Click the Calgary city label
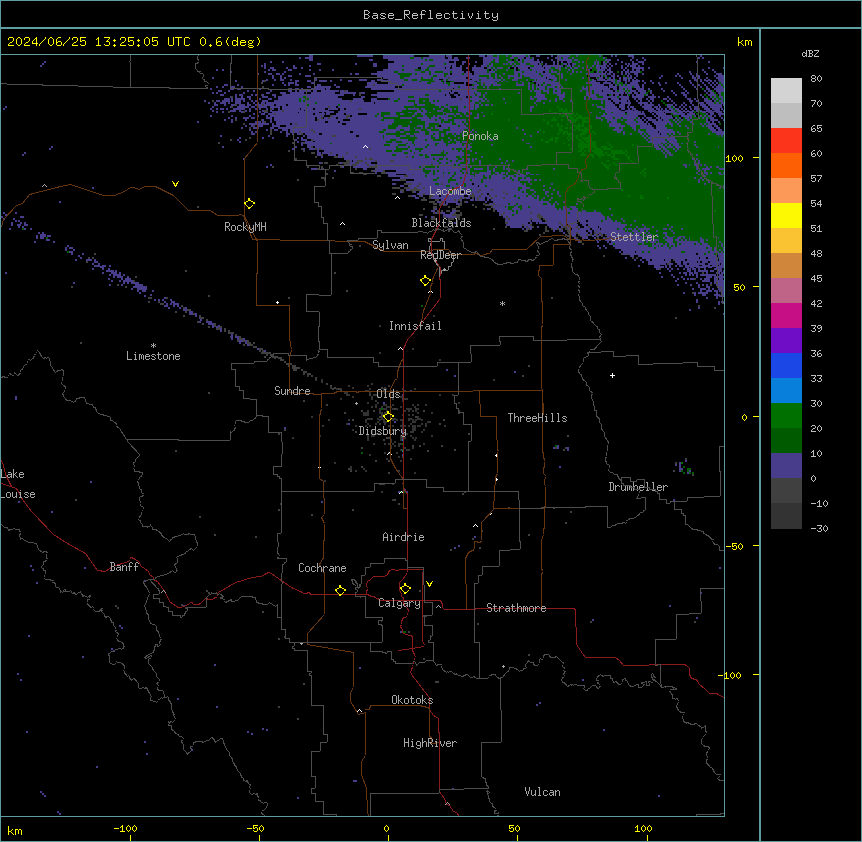This screenshot has width=862, height=842. [x=400, y=603]
